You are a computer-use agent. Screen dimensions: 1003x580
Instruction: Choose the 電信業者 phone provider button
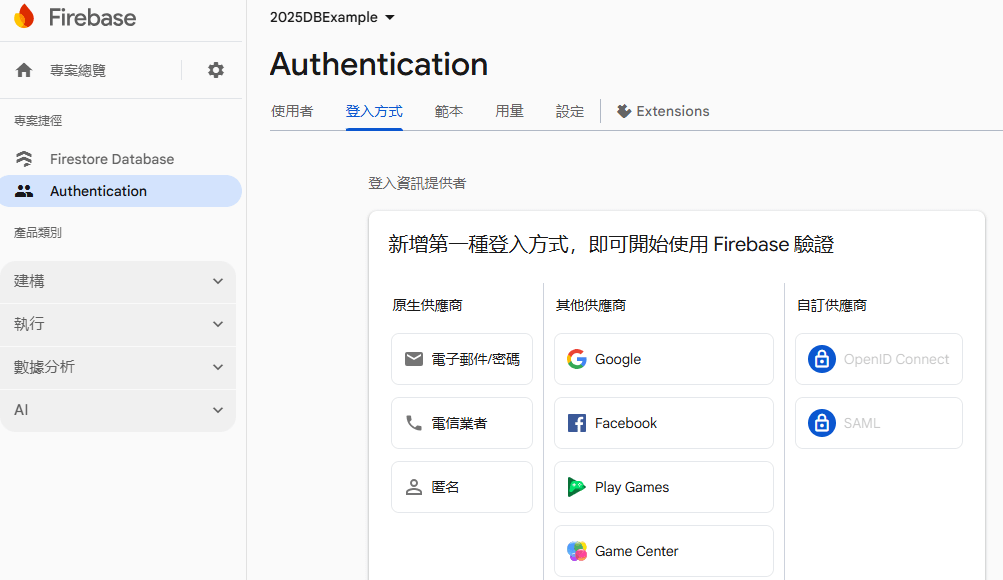coord(462,423)
